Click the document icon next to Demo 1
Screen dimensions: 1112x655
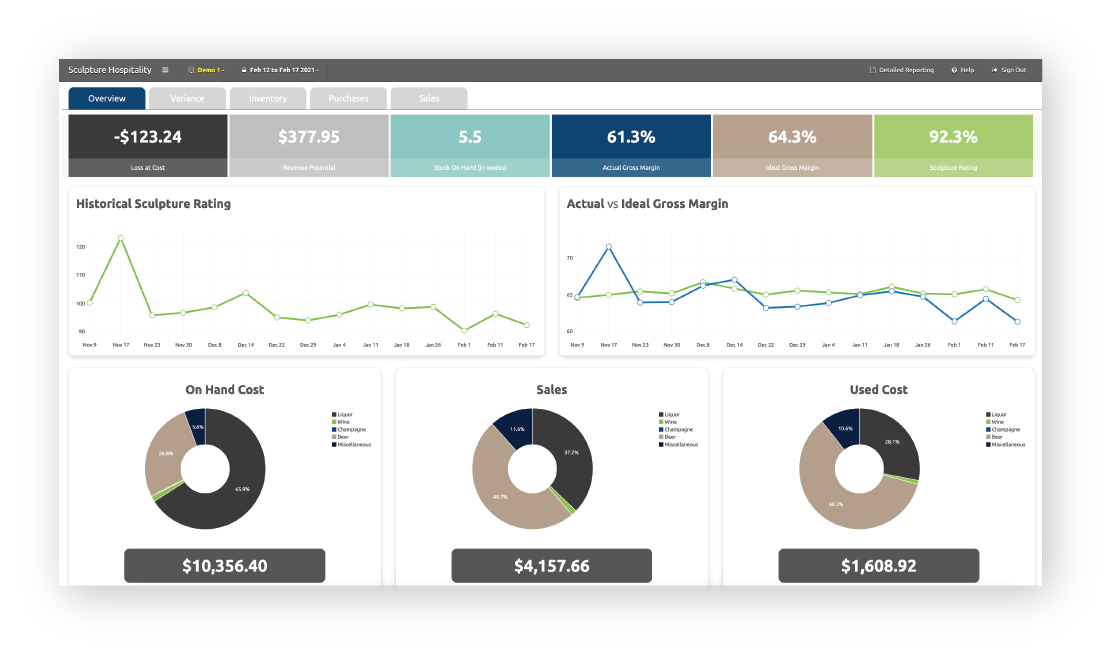[192, 70]
